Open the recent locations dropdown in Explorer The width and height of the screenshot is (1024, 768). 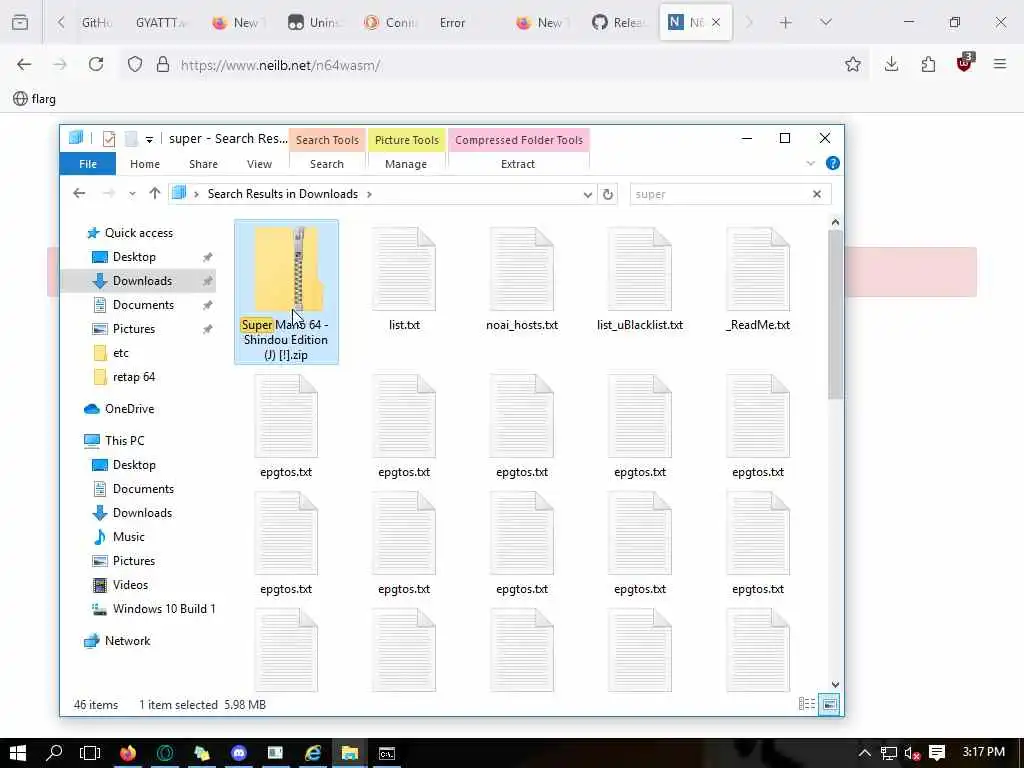[132, 194]
